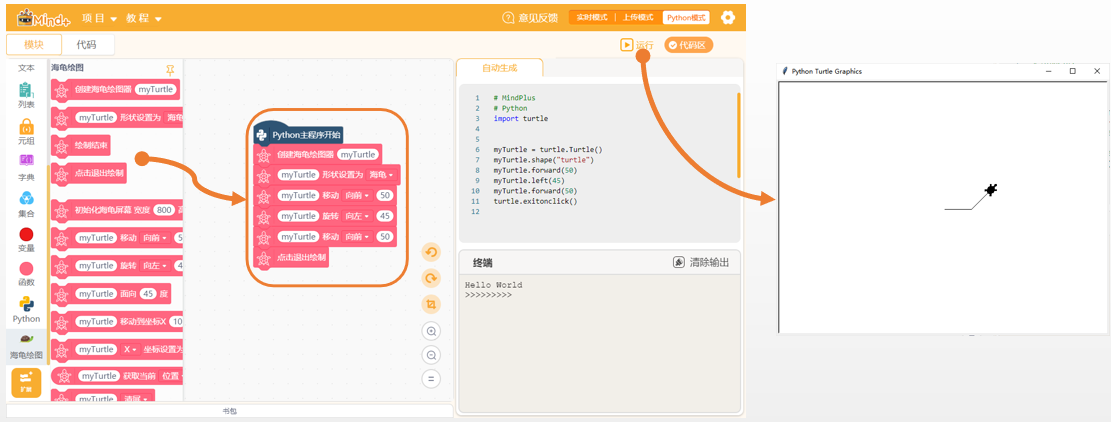The height and width of the screenshot is (422, 1111).
Task: Click the 'Hello World' terminal output
Action: 493,285
